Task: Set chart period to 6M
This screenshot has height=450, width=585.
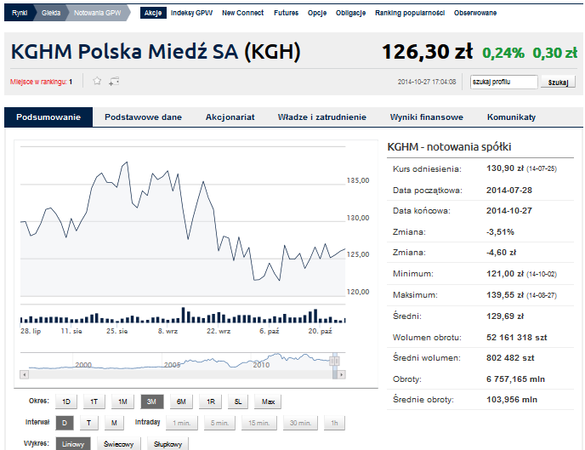Action: pyautogui.click(x=181, y=401)
